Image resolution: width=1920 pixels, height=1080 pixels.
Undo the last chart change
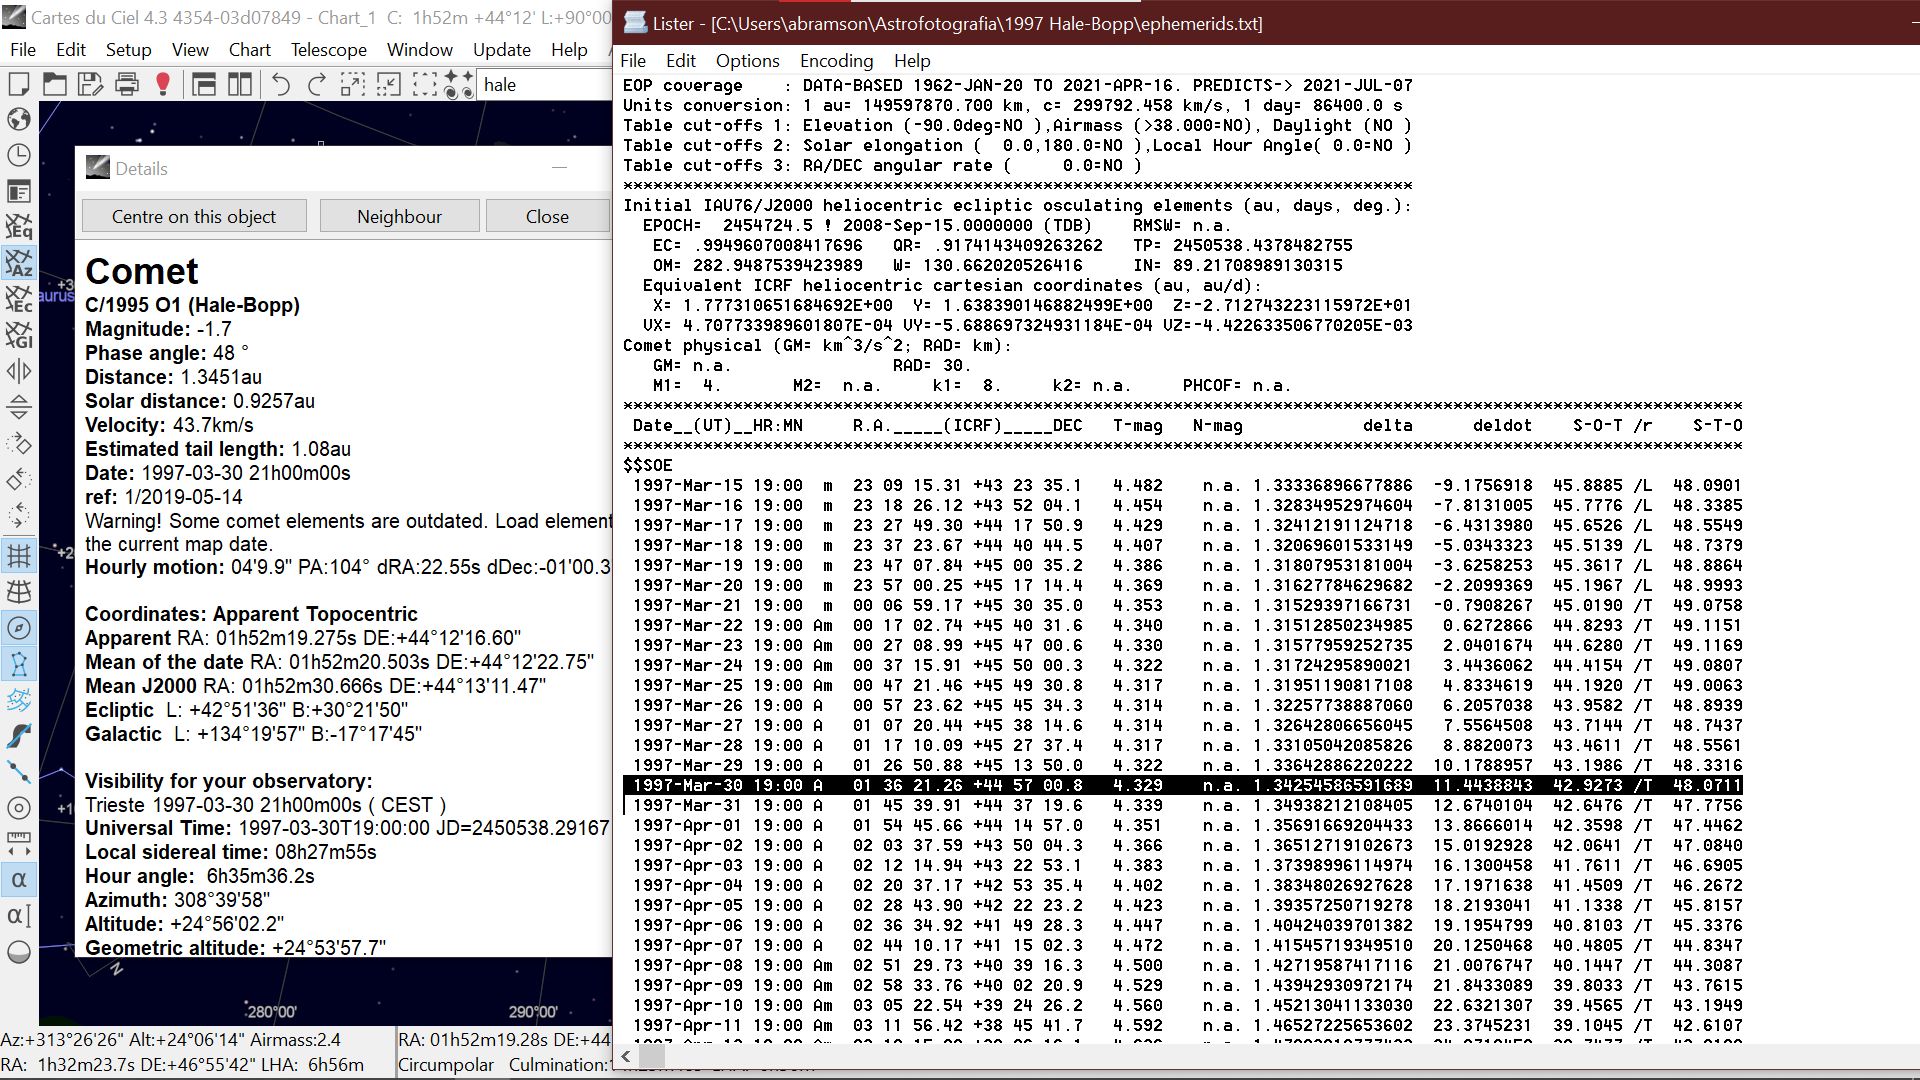[x=281, y=85]
